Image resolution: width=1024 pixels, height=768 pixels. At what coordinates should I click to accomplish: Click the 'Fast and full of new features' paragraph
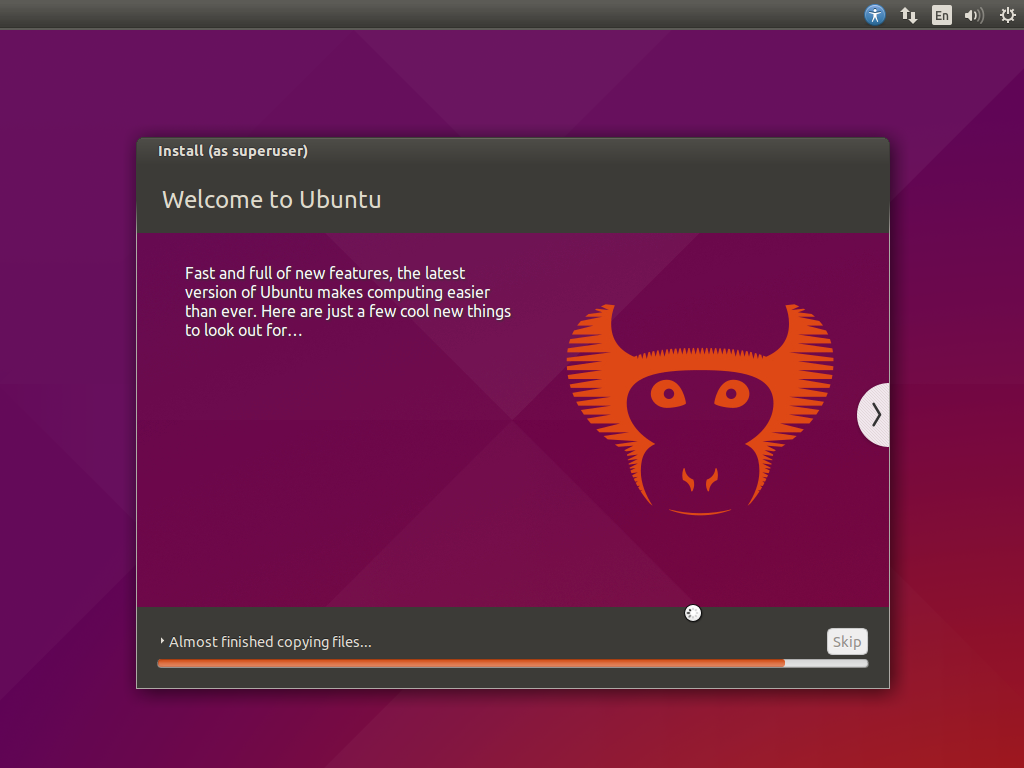pyautogui.click(x=347, y=301)
